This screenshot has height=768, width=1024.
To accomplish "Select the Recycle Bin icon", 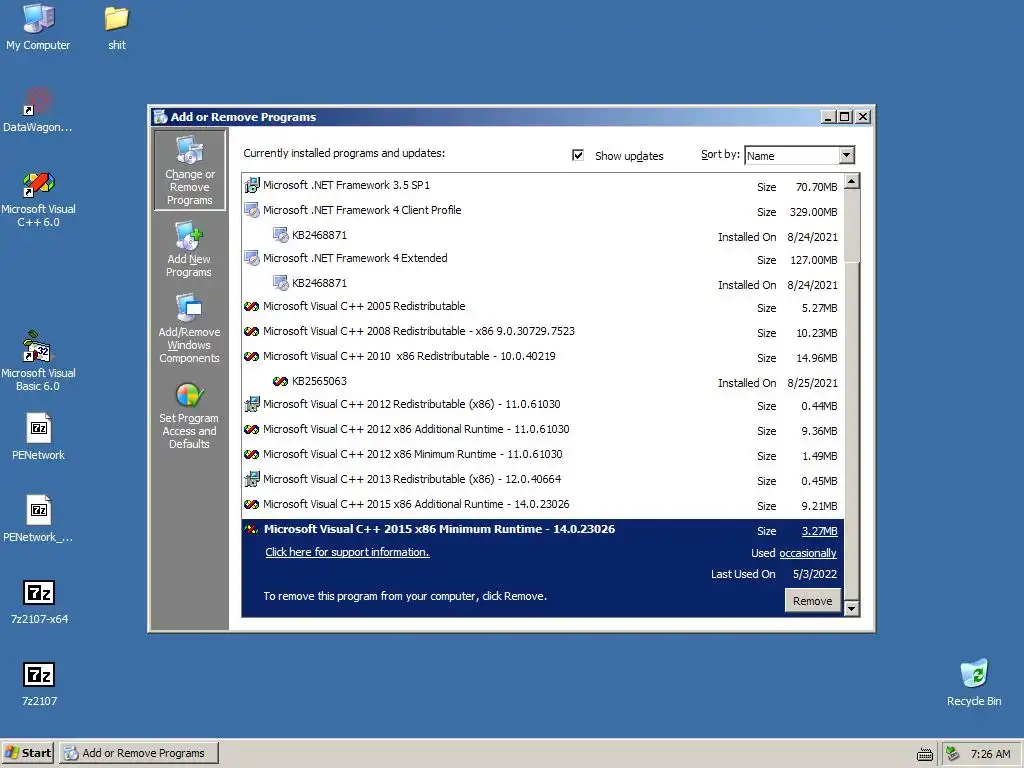I will (974, 673).
